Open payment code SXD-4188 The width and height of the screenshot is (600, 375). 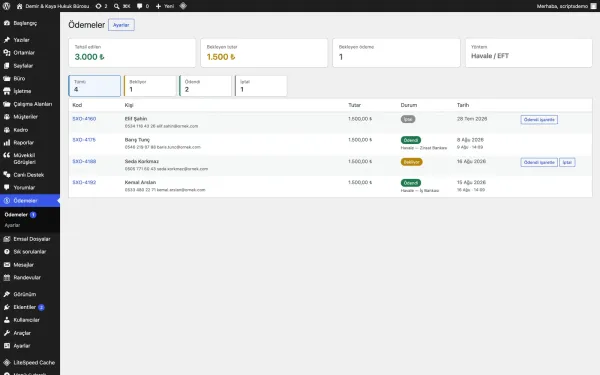(x=84, y=161)
